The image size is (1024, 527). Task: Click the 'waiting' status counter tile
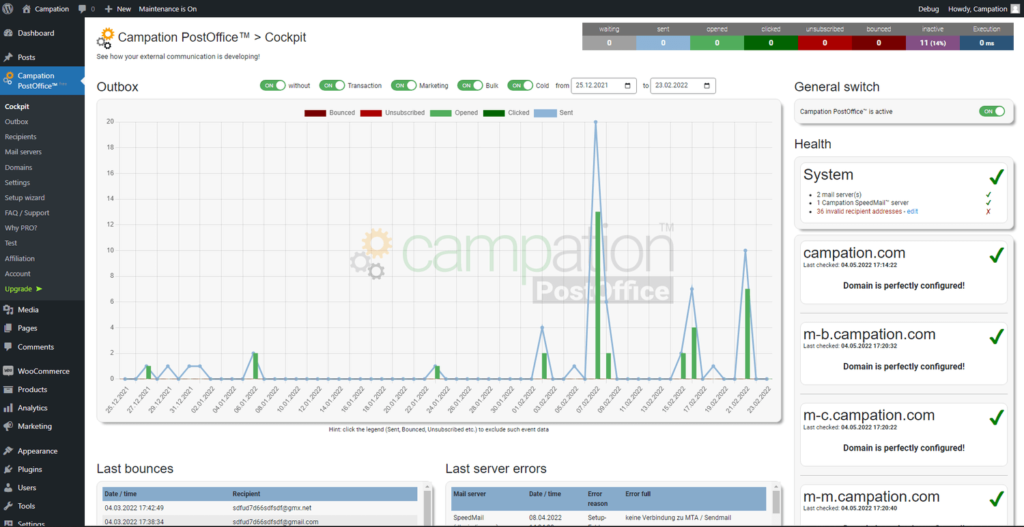(609, 37)
